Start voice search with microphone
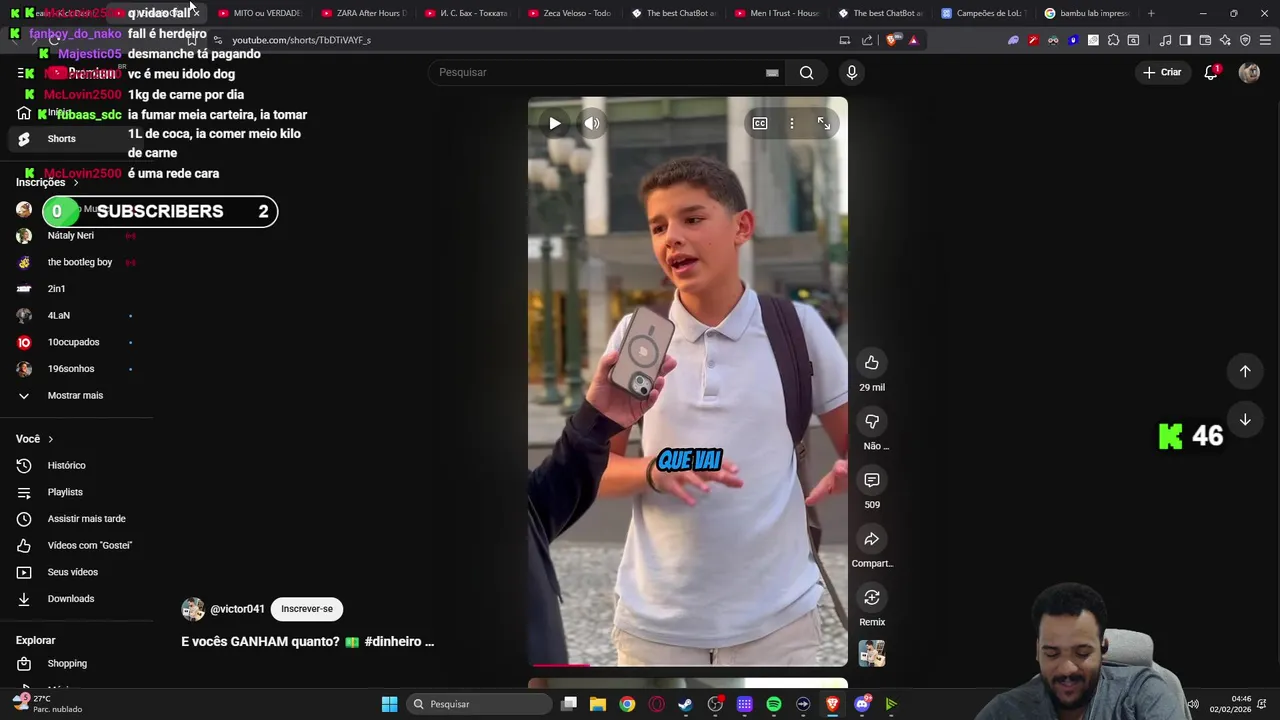The height and width of the screenshot is (720, 1280). (x=852, y=72)
